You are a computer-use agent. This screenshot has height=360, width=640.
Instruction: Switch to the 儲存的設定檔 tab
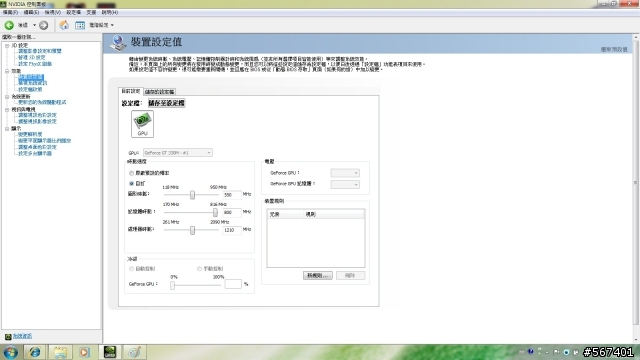click(x=160, y=92)
